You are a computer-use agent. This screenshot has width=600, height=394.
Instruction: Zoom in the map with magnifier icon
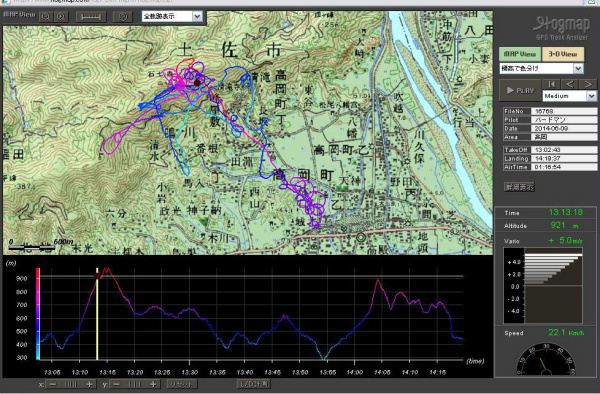click(61, 17)
